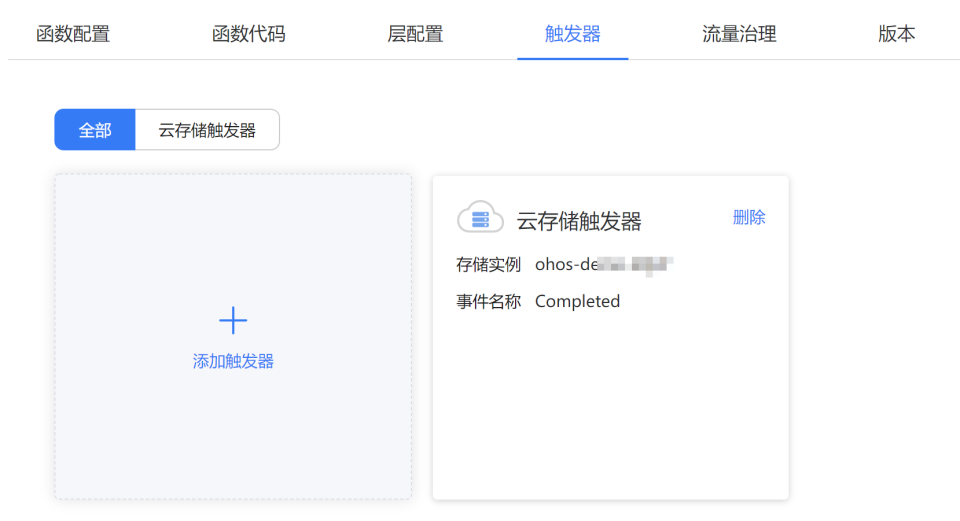Select the 全部 filter button

click(x=95, y=130)
